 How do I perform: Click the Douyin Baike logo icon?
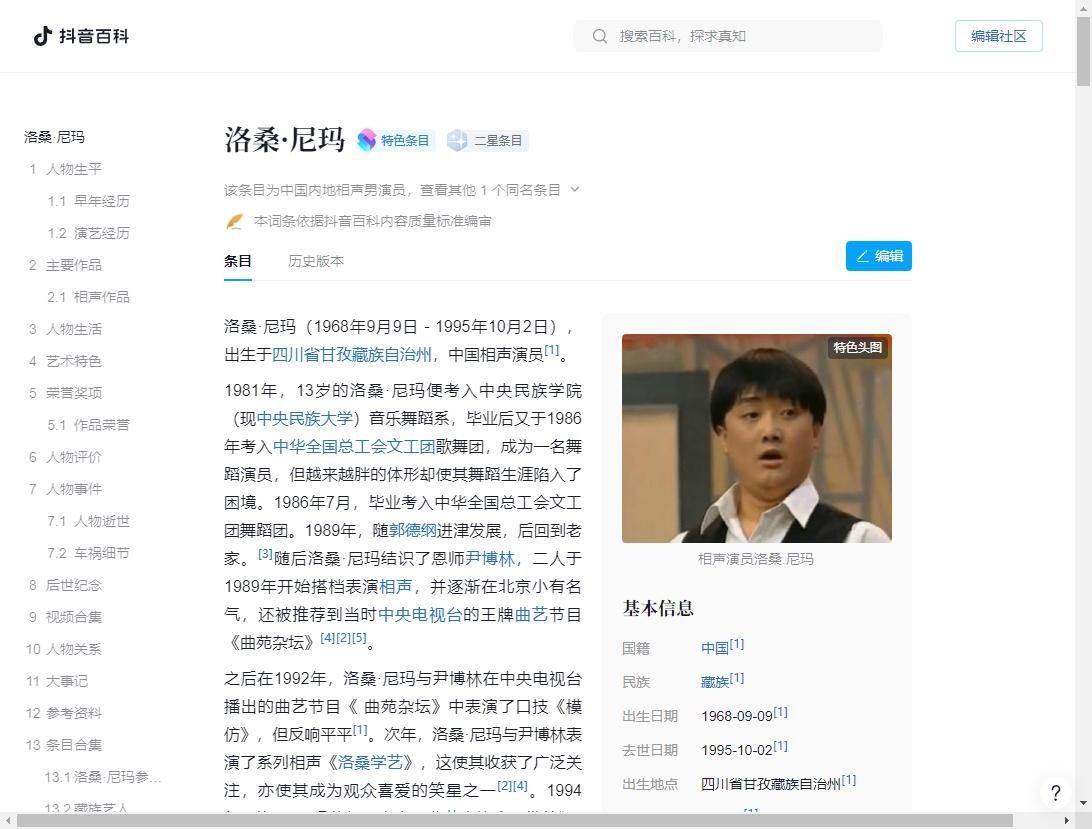(43, 36)
